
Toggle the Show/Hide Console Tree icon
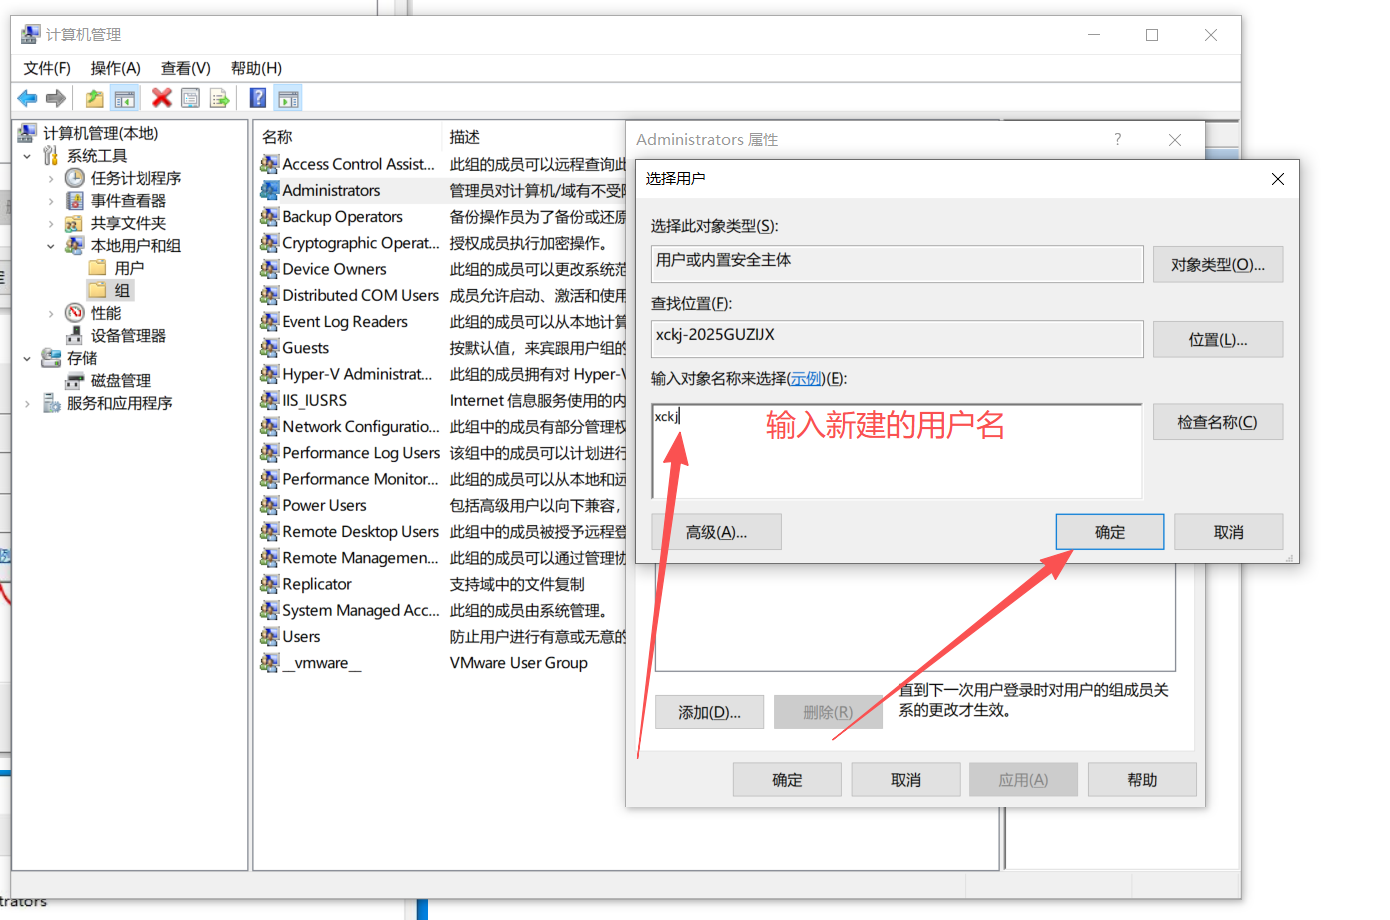click(x=125, y=98)
